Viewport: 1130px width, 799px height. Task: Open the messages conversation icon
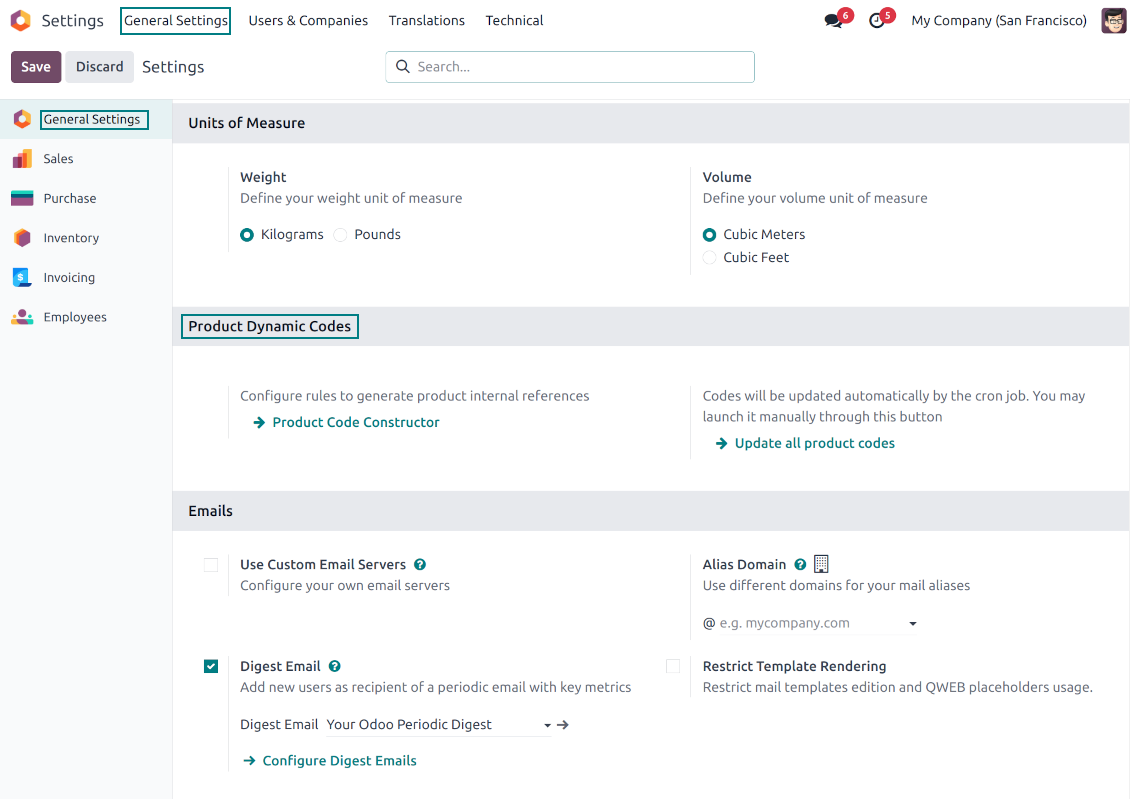click(833, 21)
